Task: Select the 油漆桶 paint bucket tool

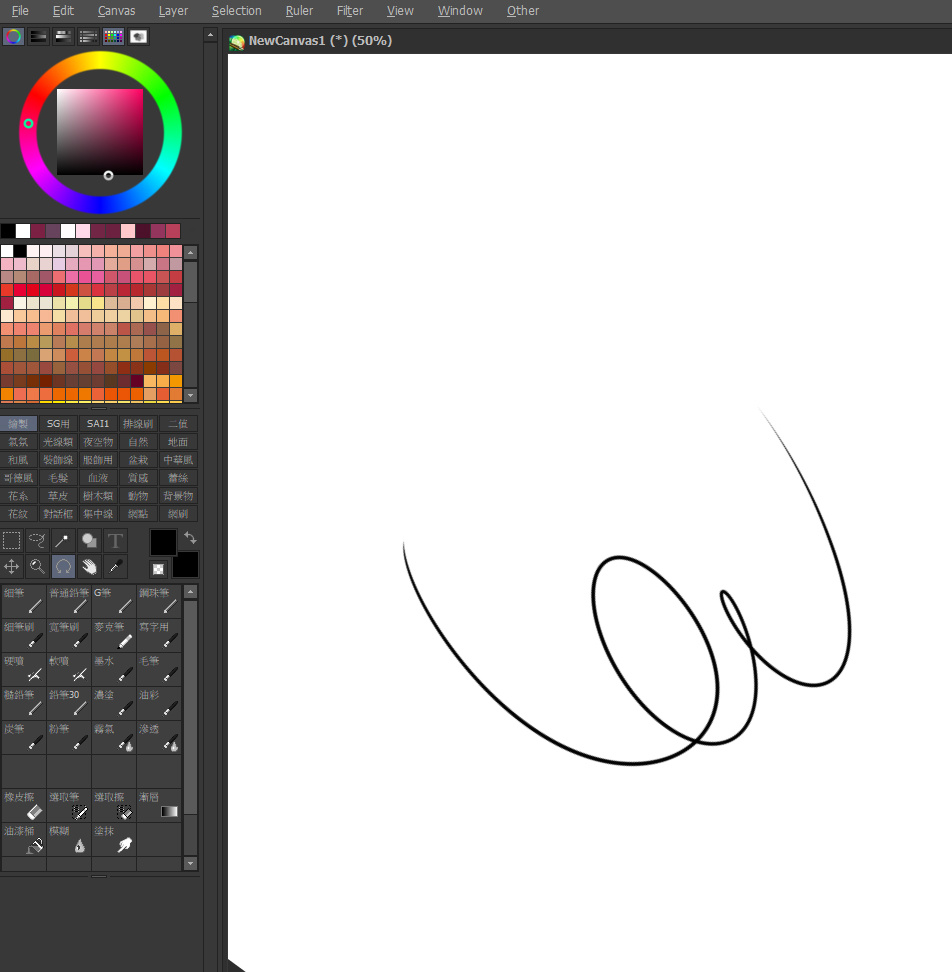Action: point(24,839)
